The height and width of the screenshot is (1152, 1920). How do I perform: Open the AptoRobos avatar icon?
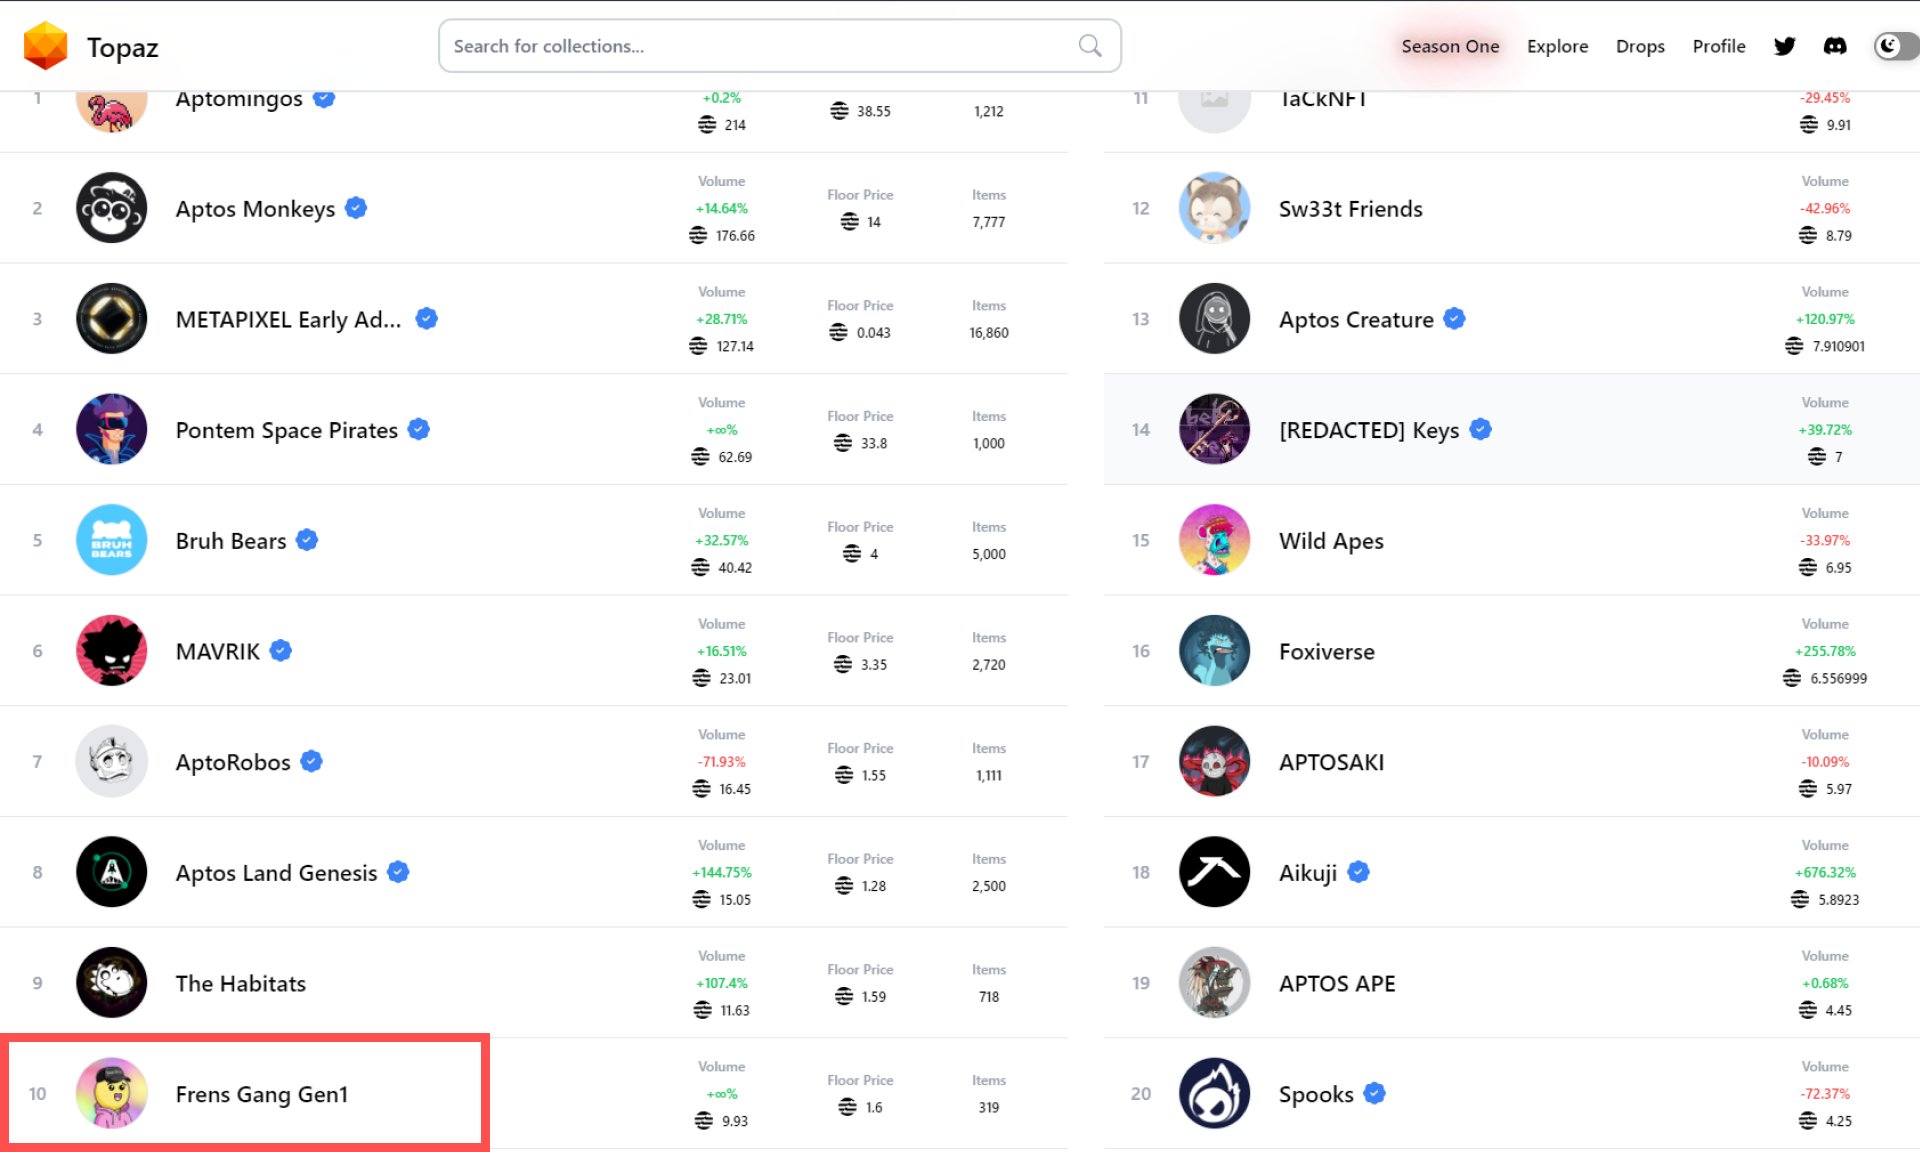coord(112,761)
